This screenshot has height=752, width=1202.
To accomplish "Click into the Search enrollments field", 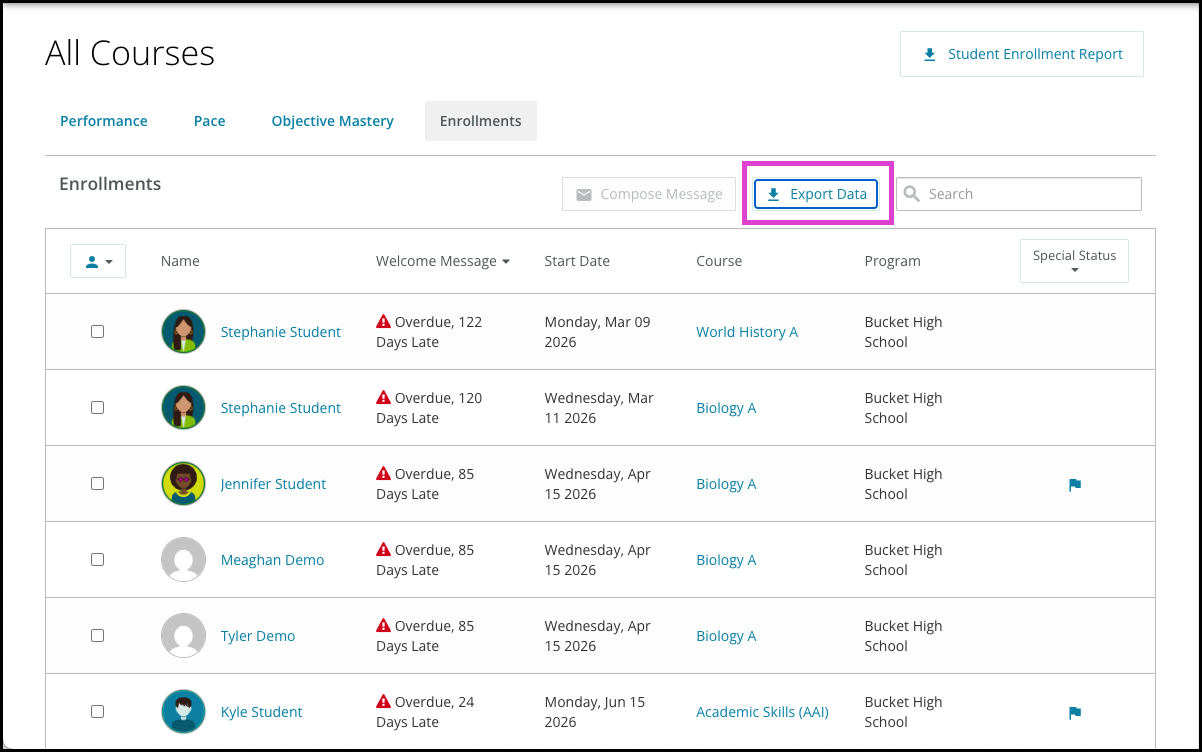I will [x=1019, y=194].
